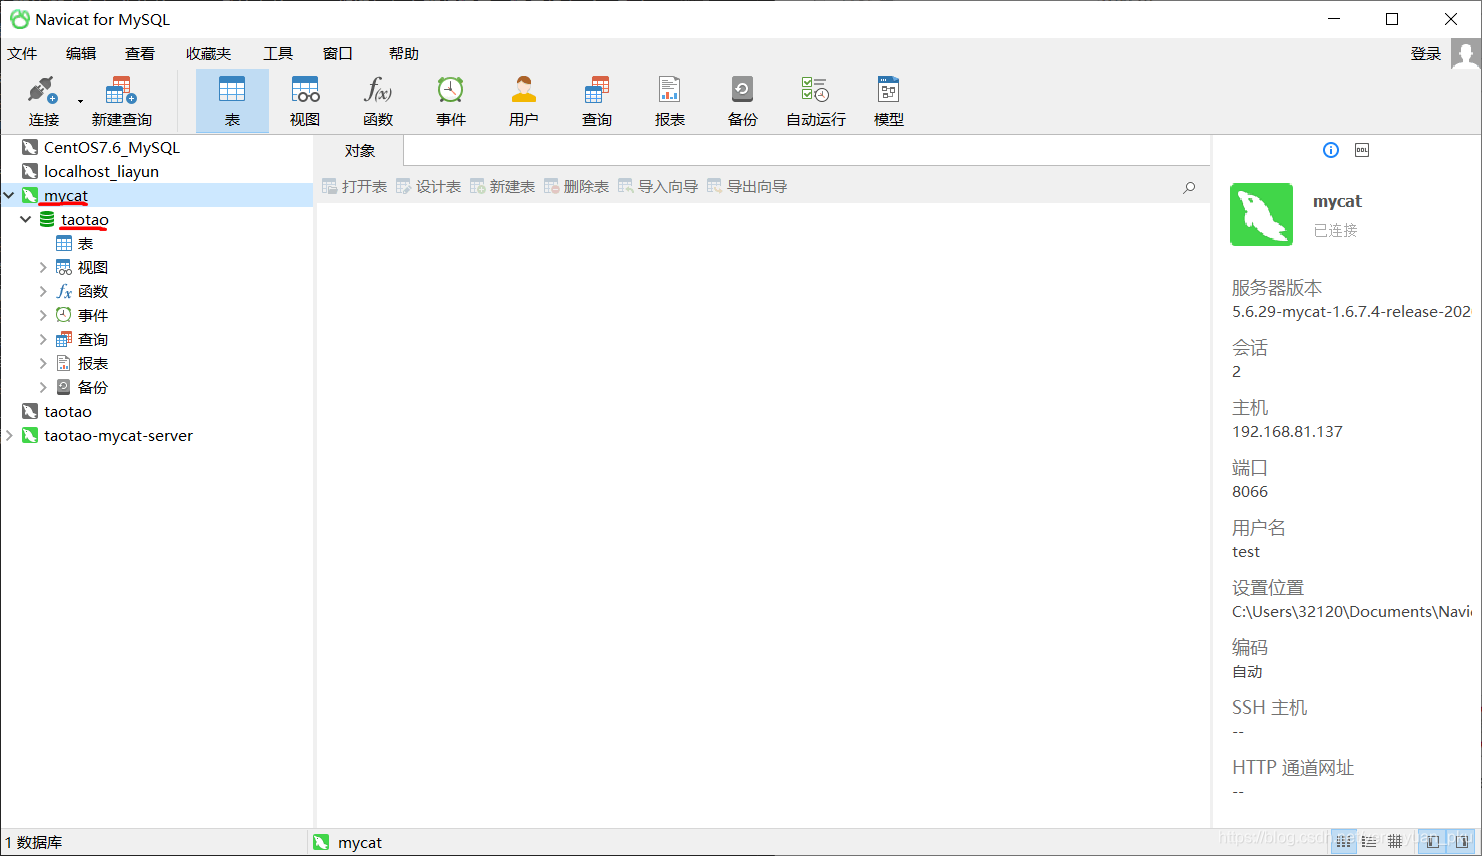Open the 帮助 menu
The height and width of the screenshot is (856, 1482).
point(404,54)
